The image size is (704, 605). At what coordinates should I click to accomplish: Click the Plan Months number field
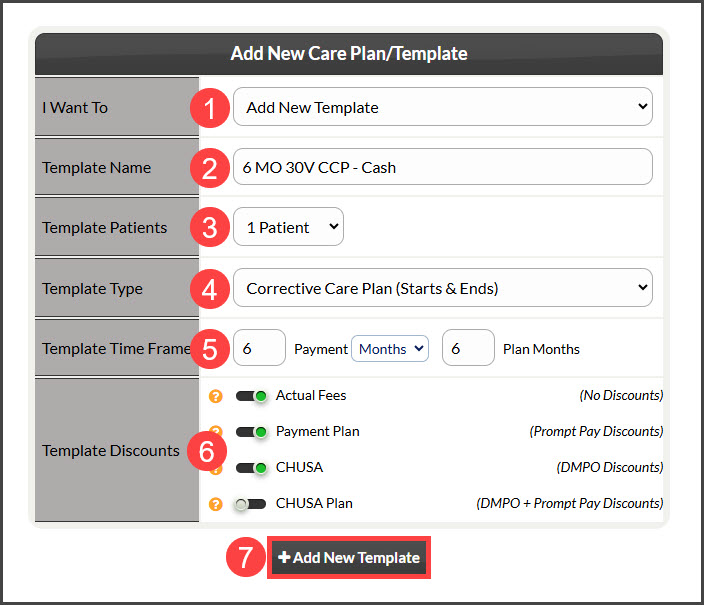468,348
